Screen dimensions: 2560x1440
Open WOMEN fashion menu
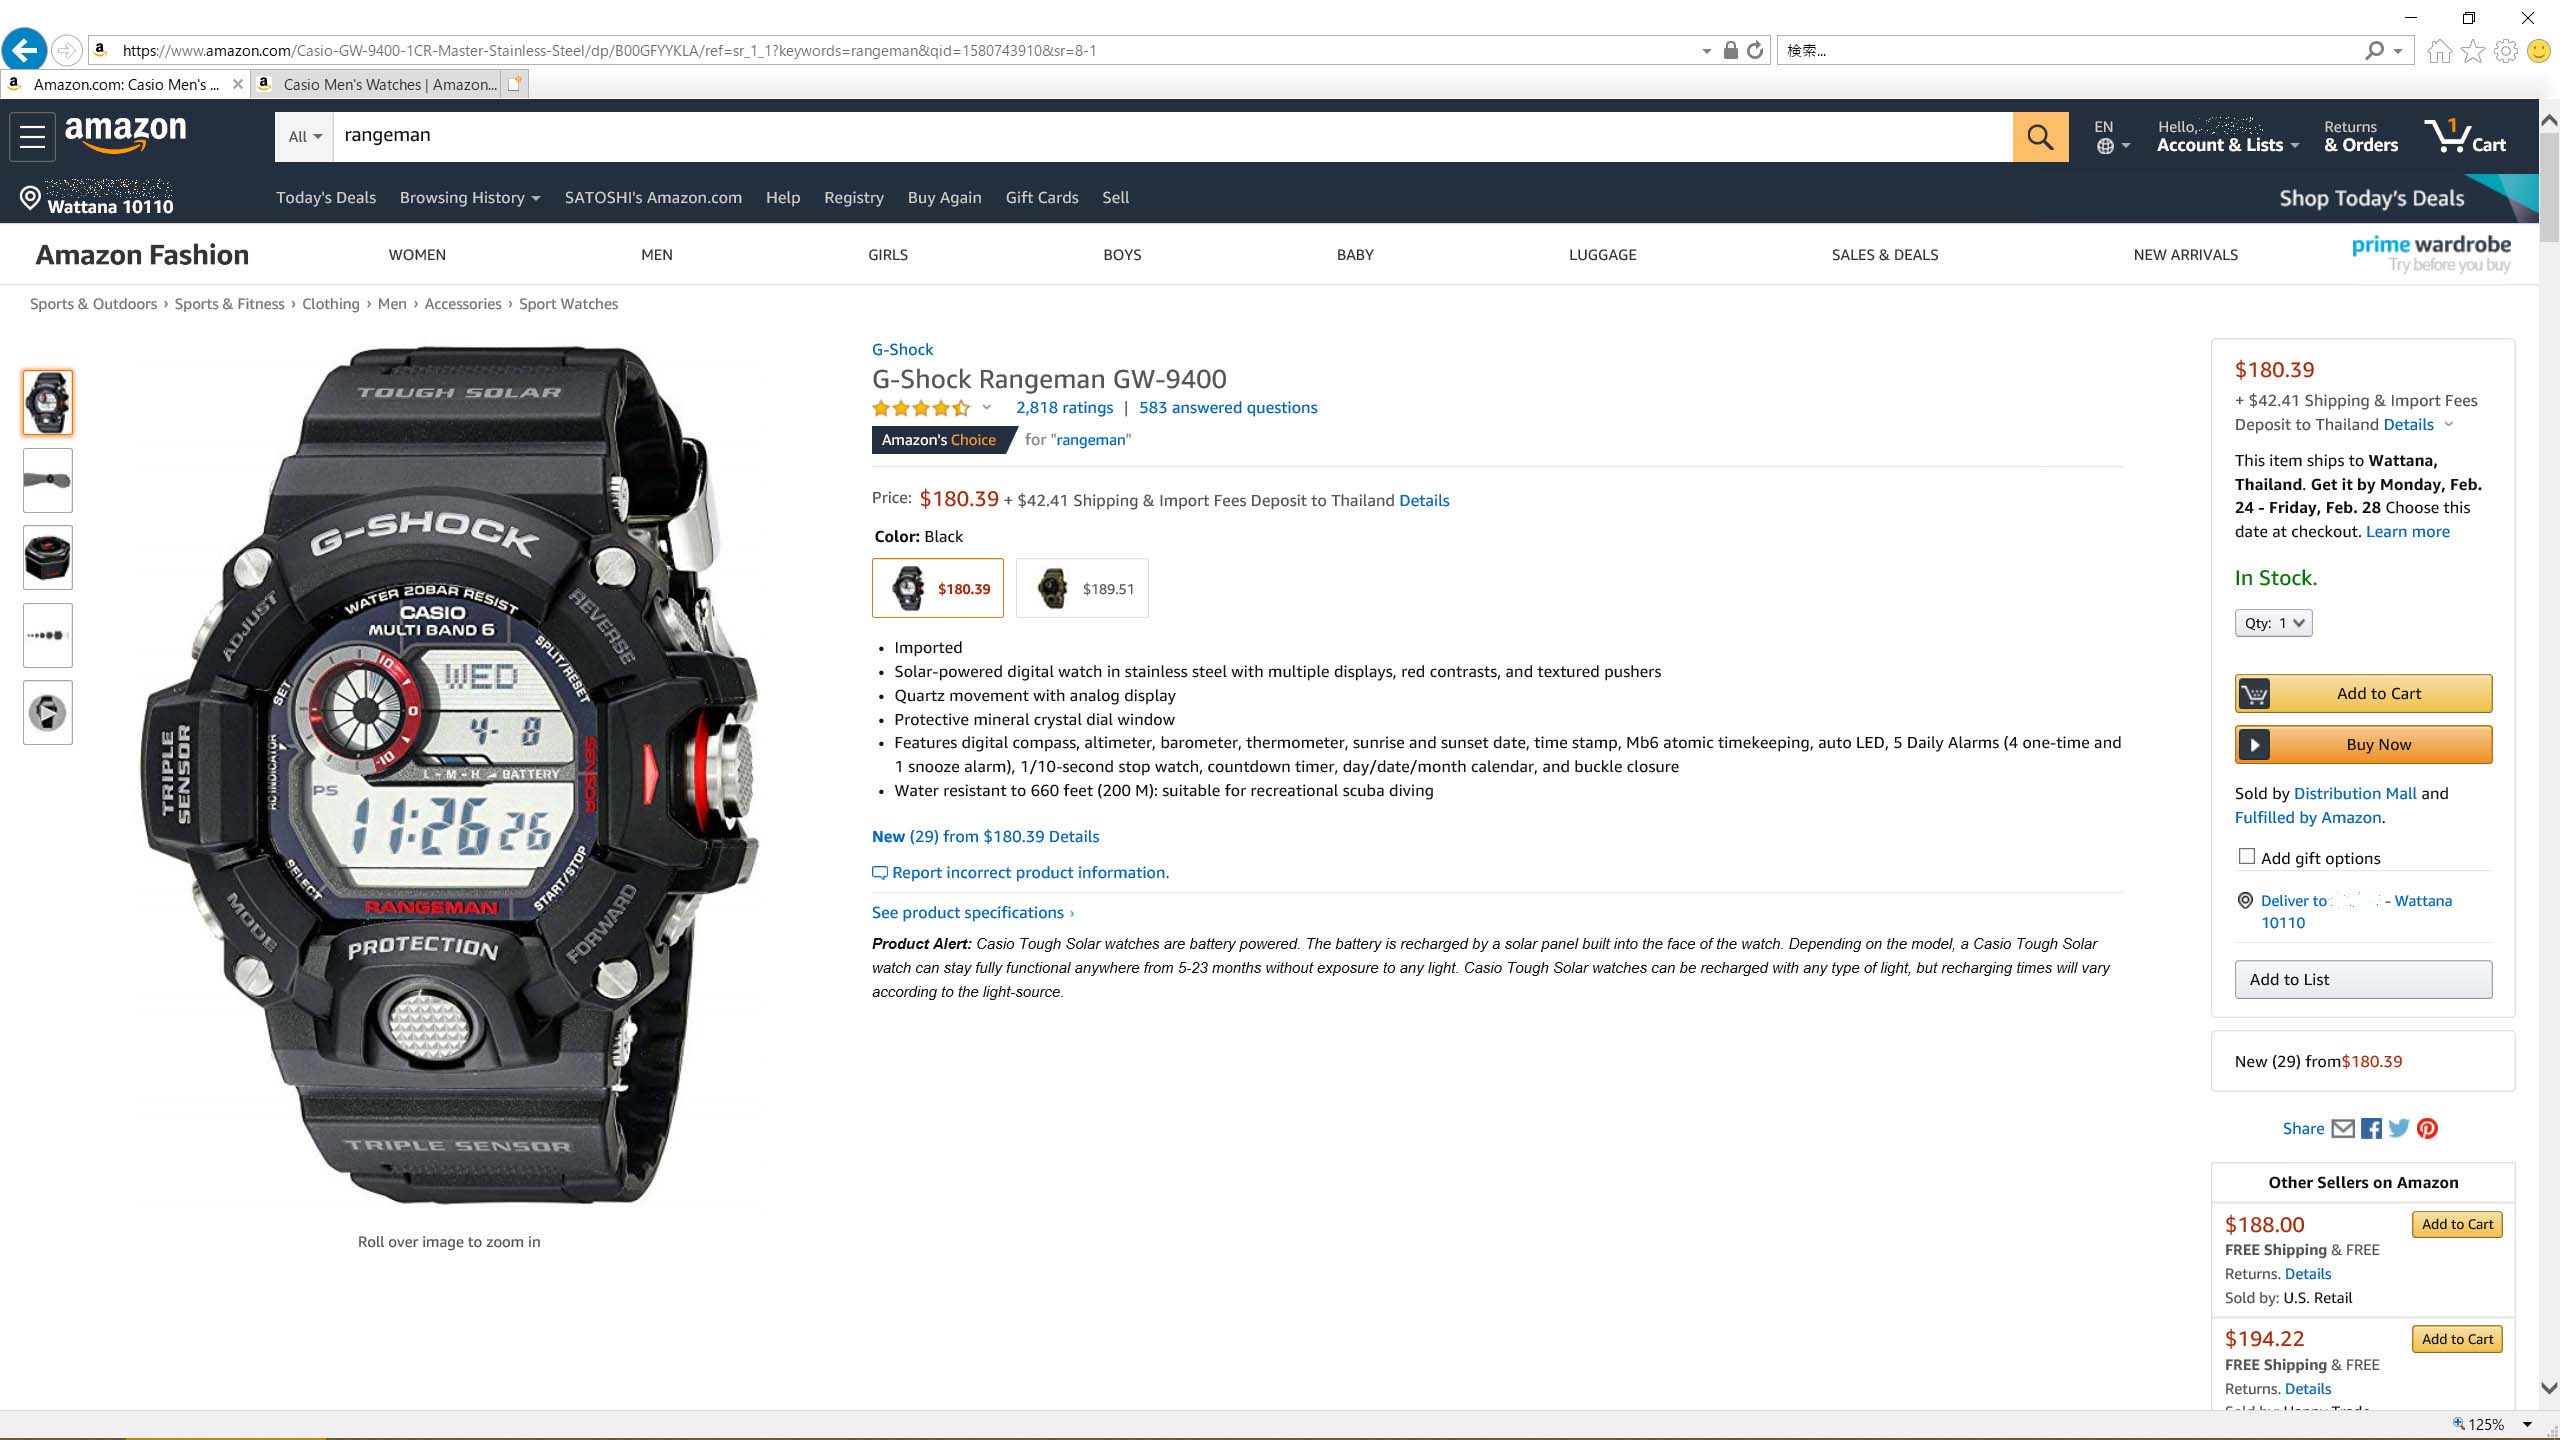[417, 255]
